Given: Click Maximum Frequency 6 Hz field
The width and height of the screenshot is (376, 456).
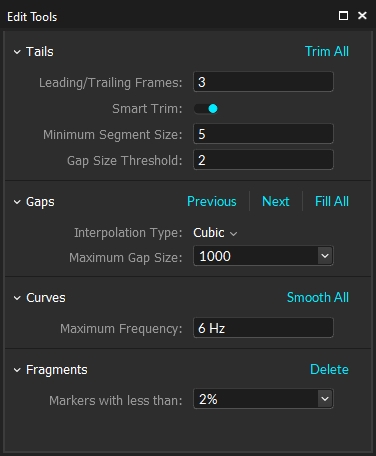Looking at the screenshot, I should [263, 328].
